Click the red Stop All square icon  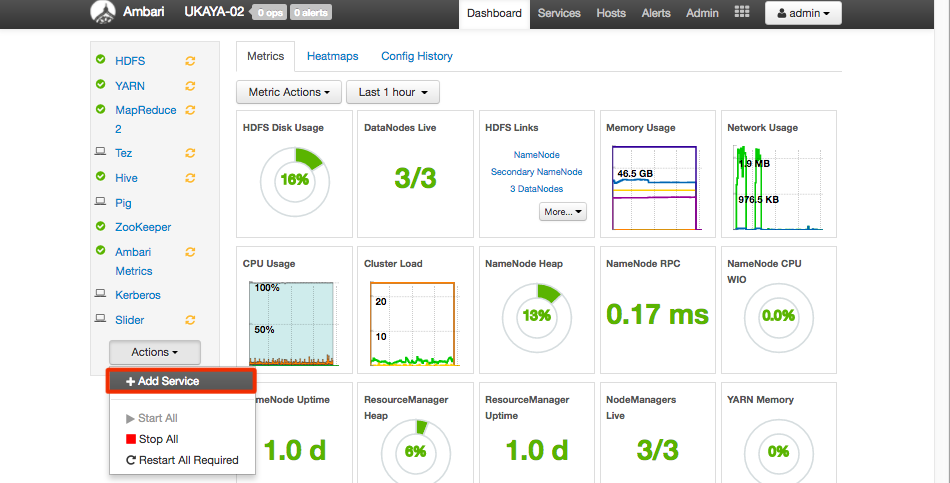click(x=130, y=439)
